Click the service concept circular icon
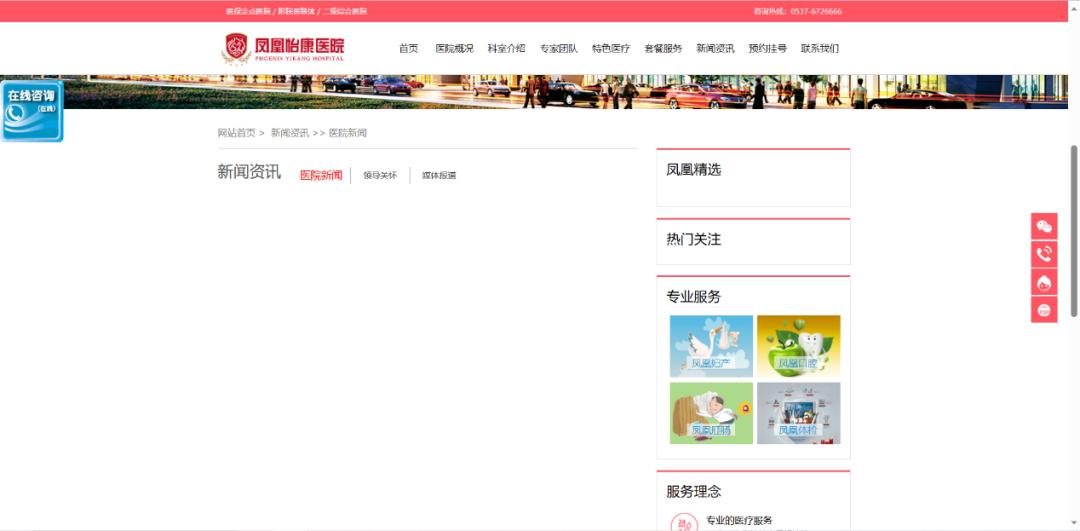The height and width of the screenshot is (531, 1080). (x=683, y=523)
